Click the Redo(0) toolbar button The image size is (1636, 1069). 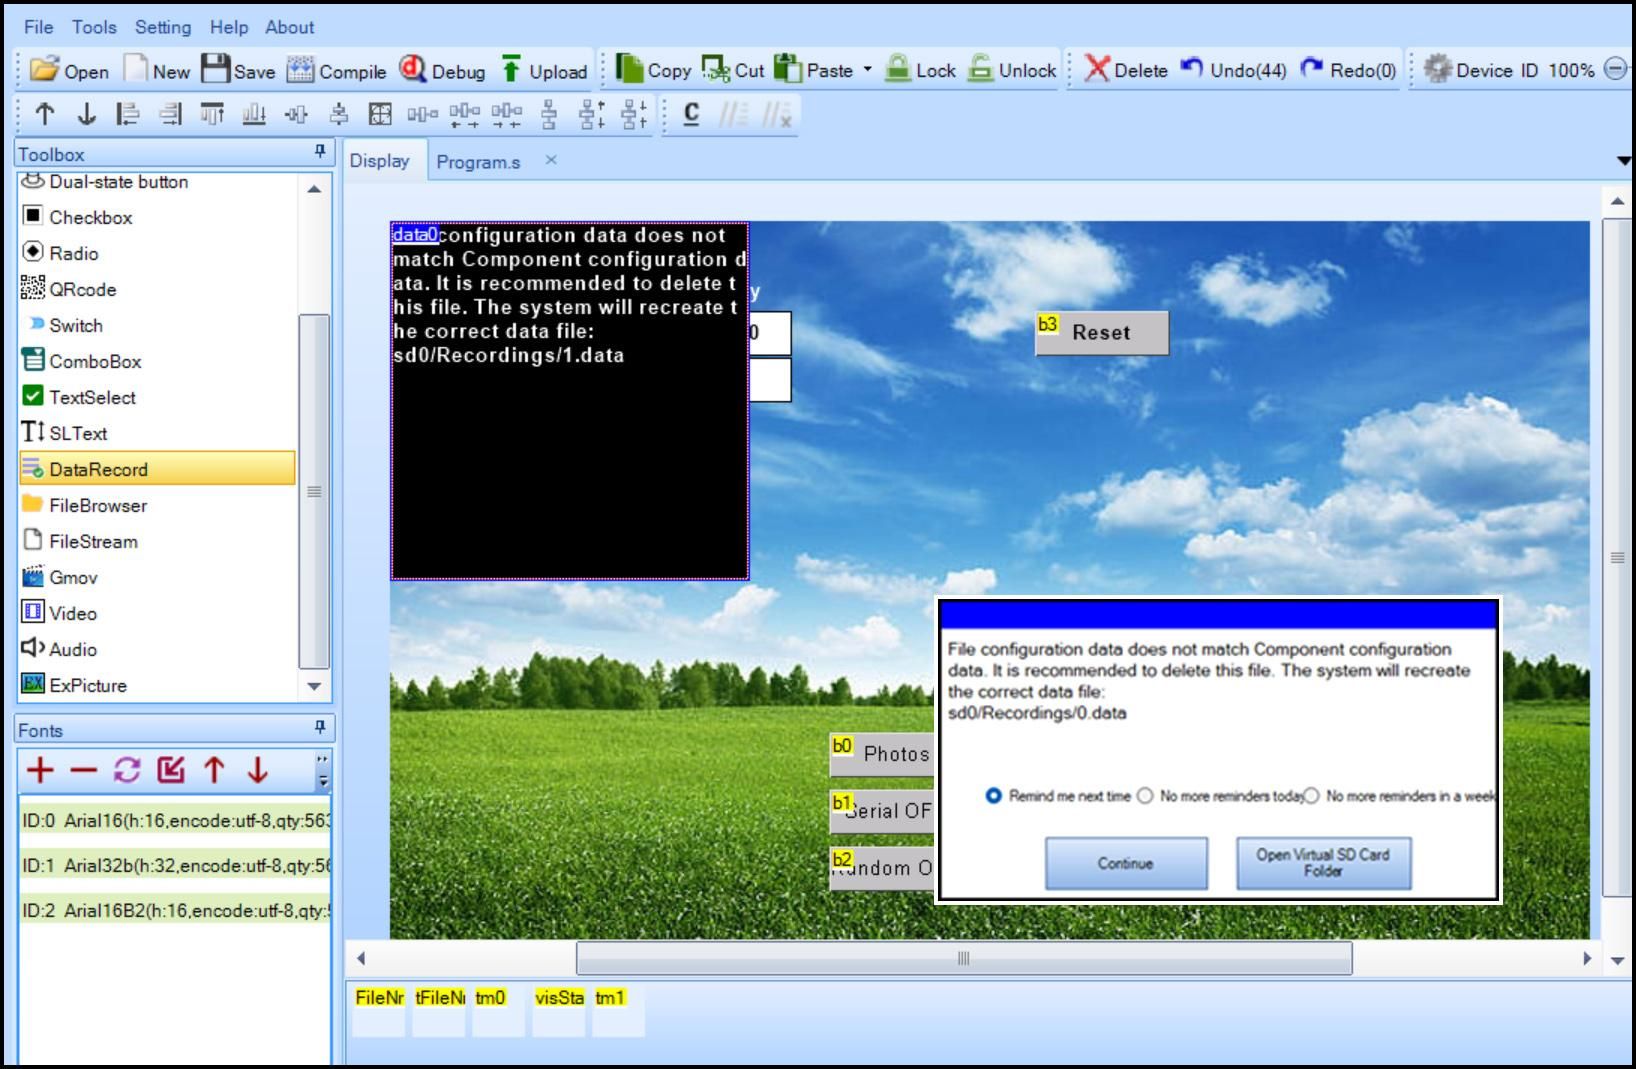[1348, 70]
